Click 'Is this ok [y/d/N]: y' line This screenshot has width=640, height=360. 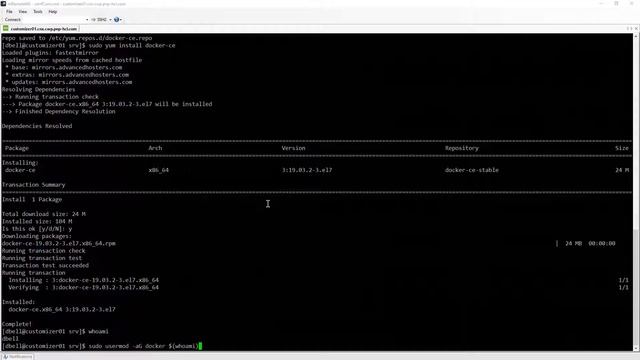[x=37, y=229]
